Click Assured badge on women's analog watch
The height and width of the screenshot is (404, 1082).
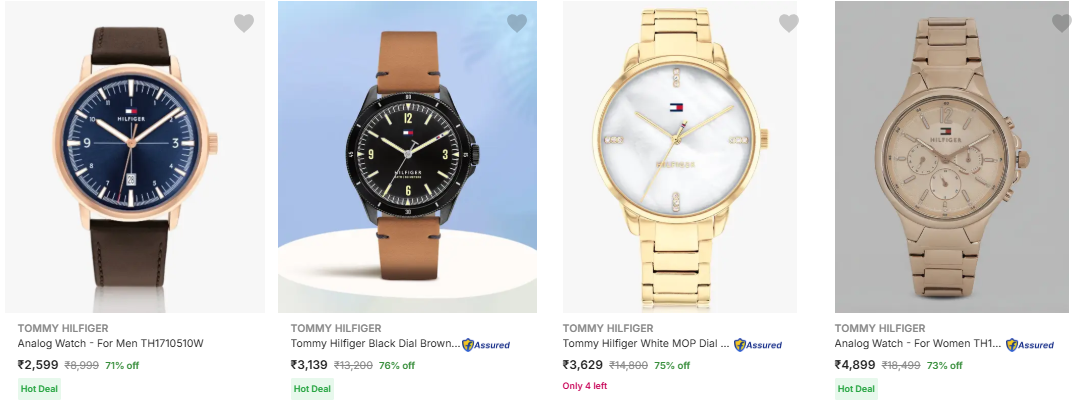tap(1031, 345)
